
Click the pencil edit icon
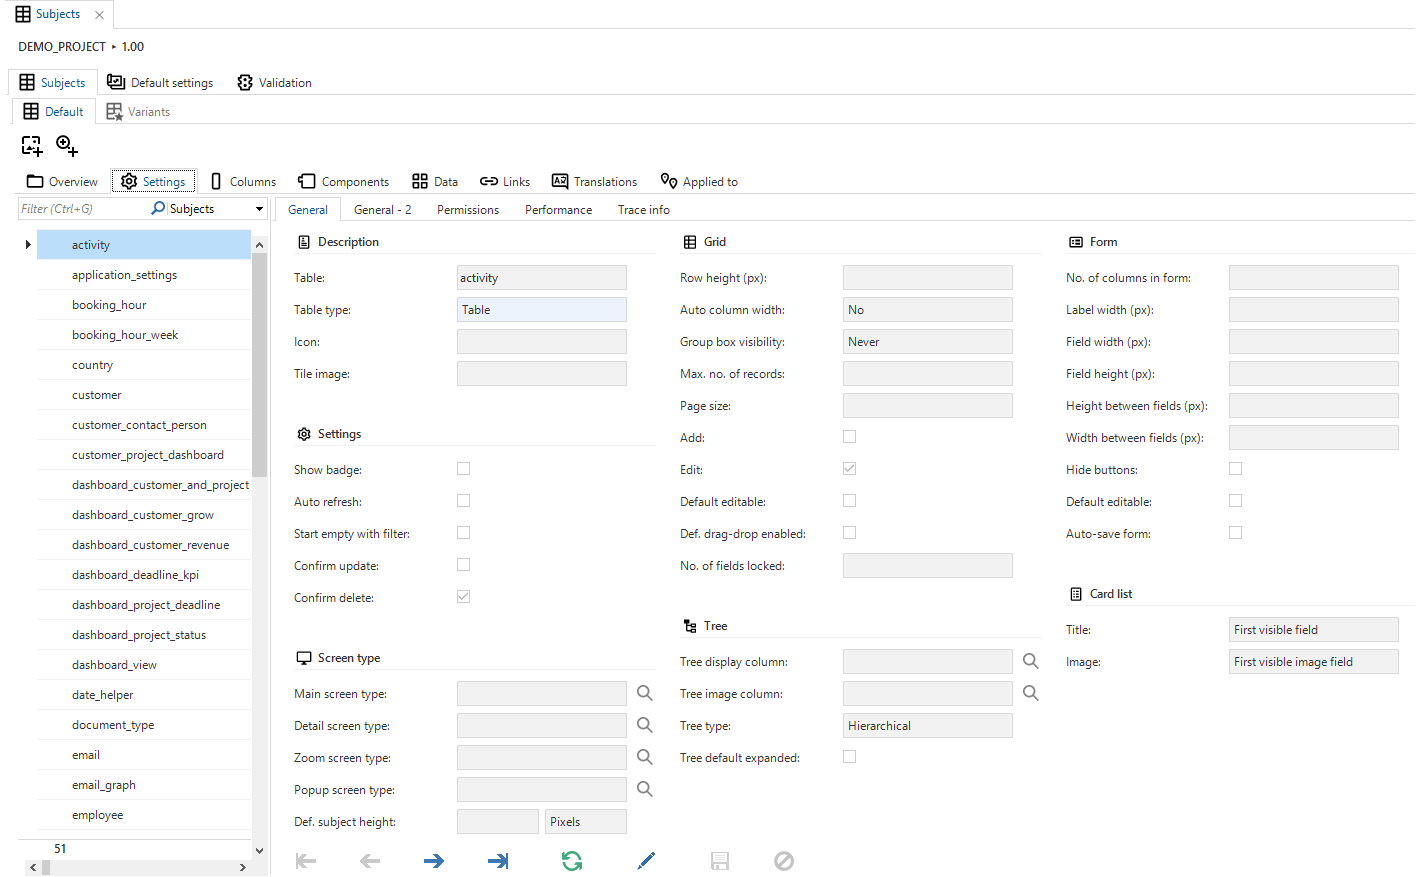(646, 861)
